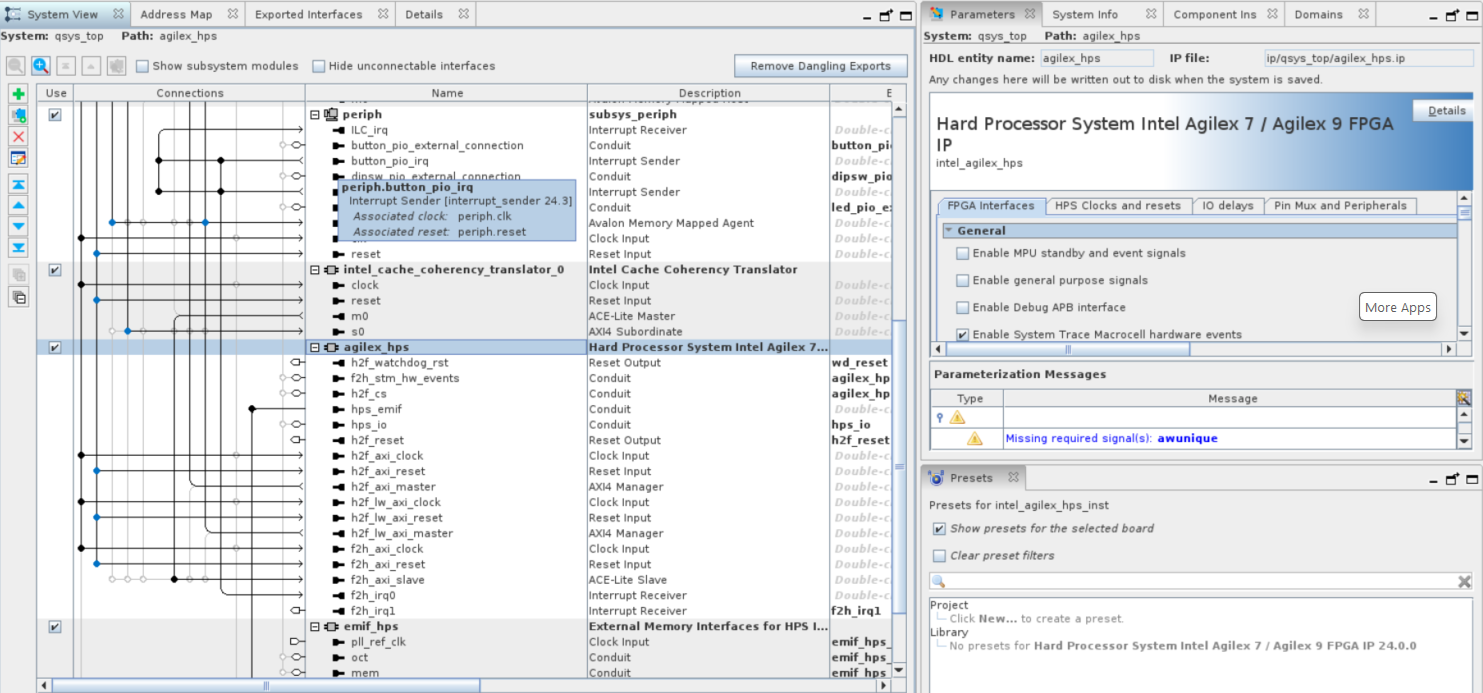Enable Show subsystem modules checkbox
The image size is (1483, 693).
[143, 66]
